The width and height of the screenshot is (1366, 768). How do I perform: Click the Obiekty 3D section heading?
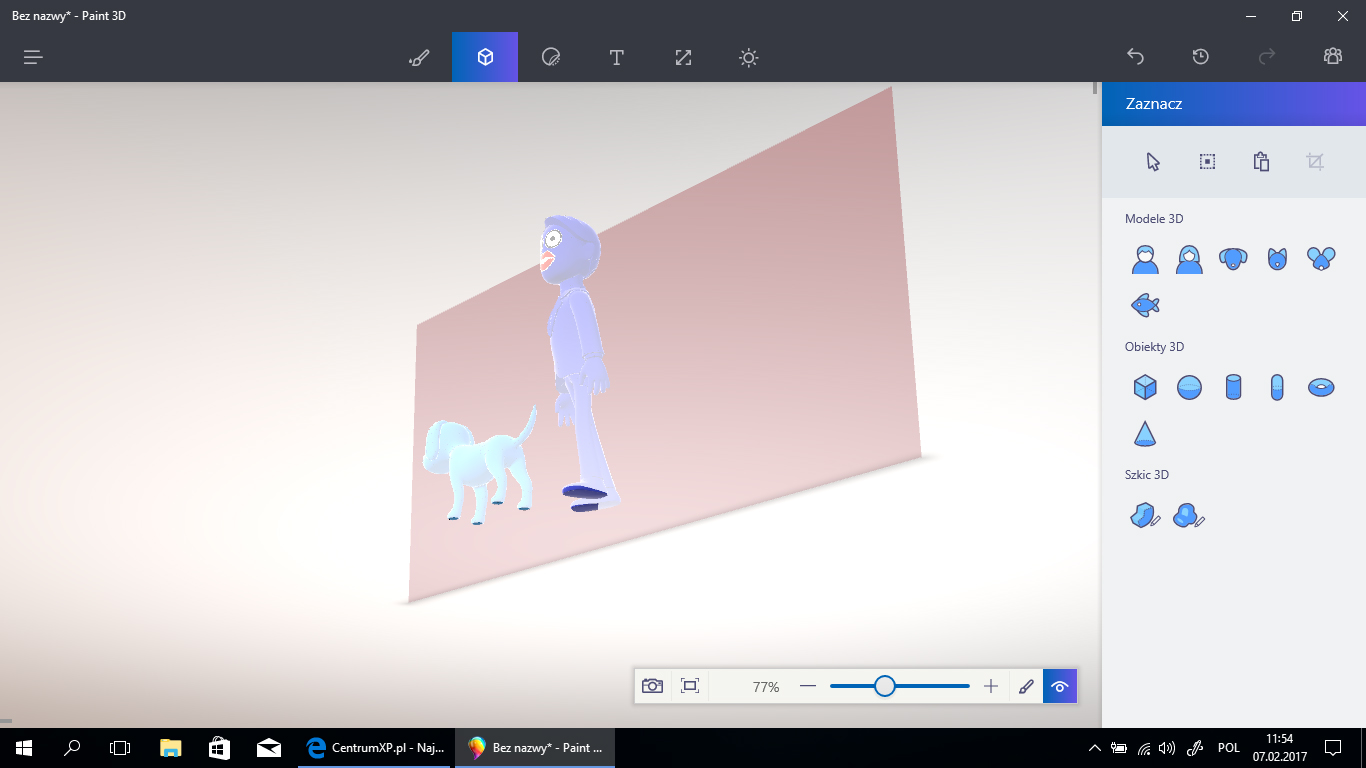click(x=1154, y=347)
